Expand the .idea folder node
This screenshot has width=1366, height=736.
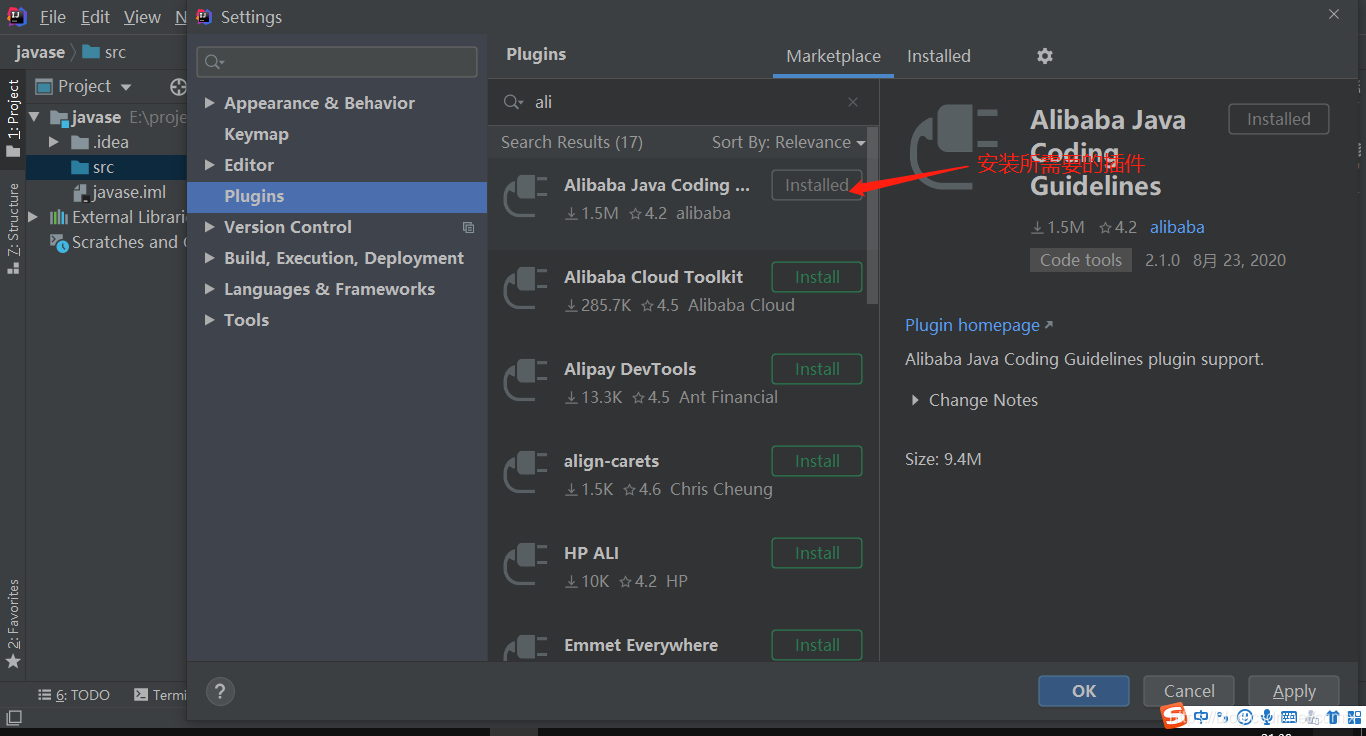pyautogui.click(x=54, y=142)
